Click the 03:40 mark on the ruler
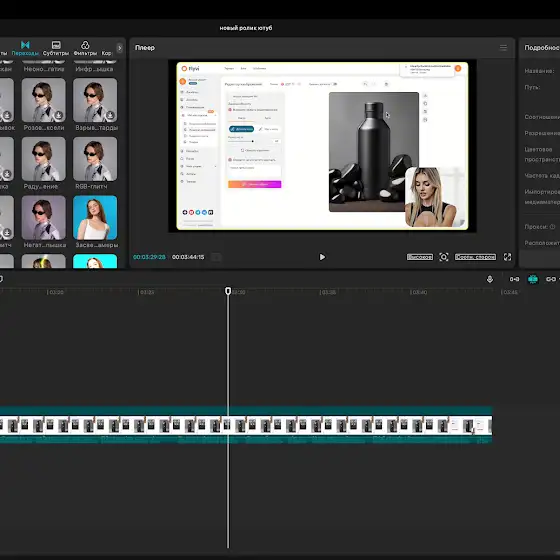The height and width of the screenshot is (560, 560). 418,292
